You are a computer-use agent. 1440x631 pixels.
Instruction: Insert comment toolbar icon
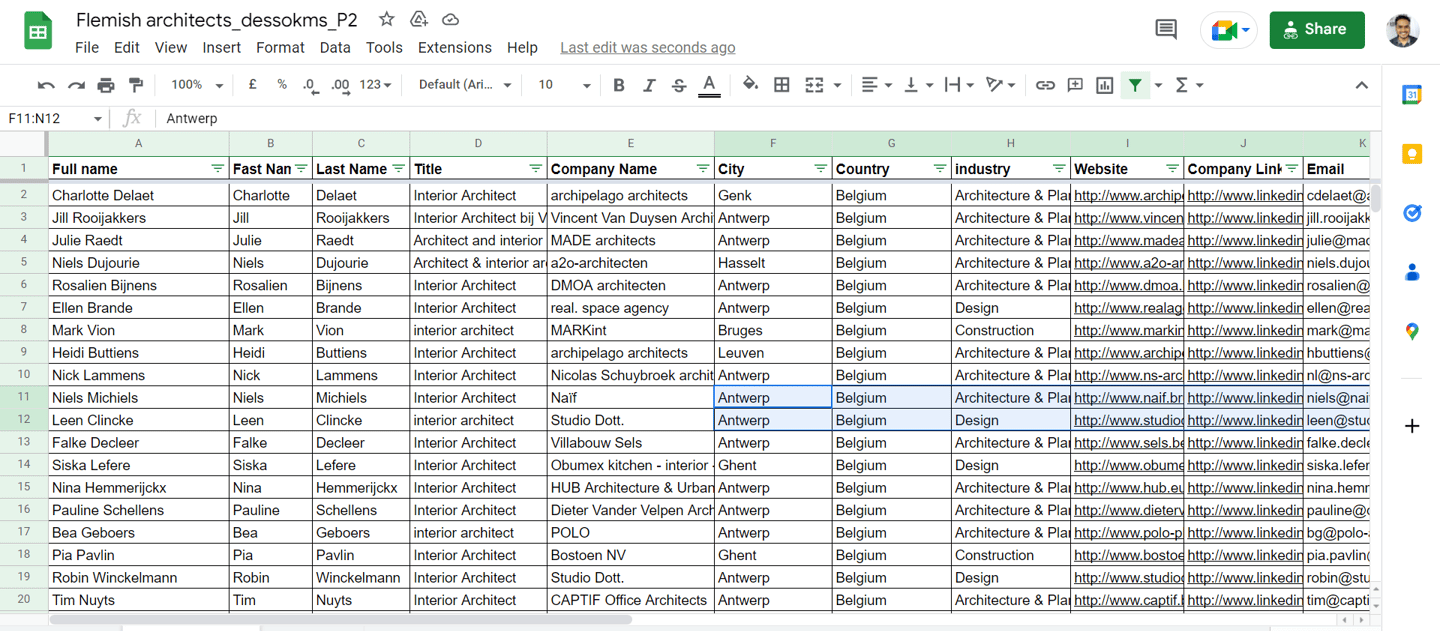point(1075,85)
